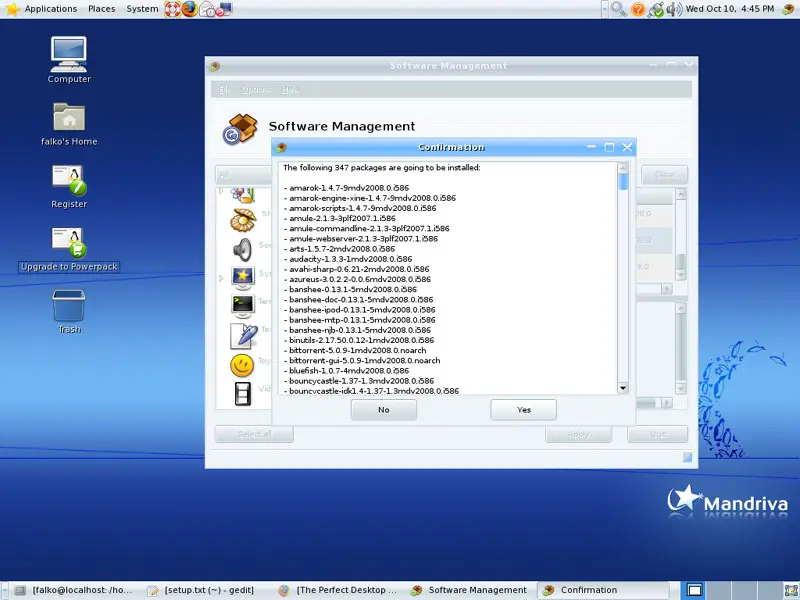800x600 pixels.
Task: Click Yes to confirm installing packages
Action: (523, 410)
